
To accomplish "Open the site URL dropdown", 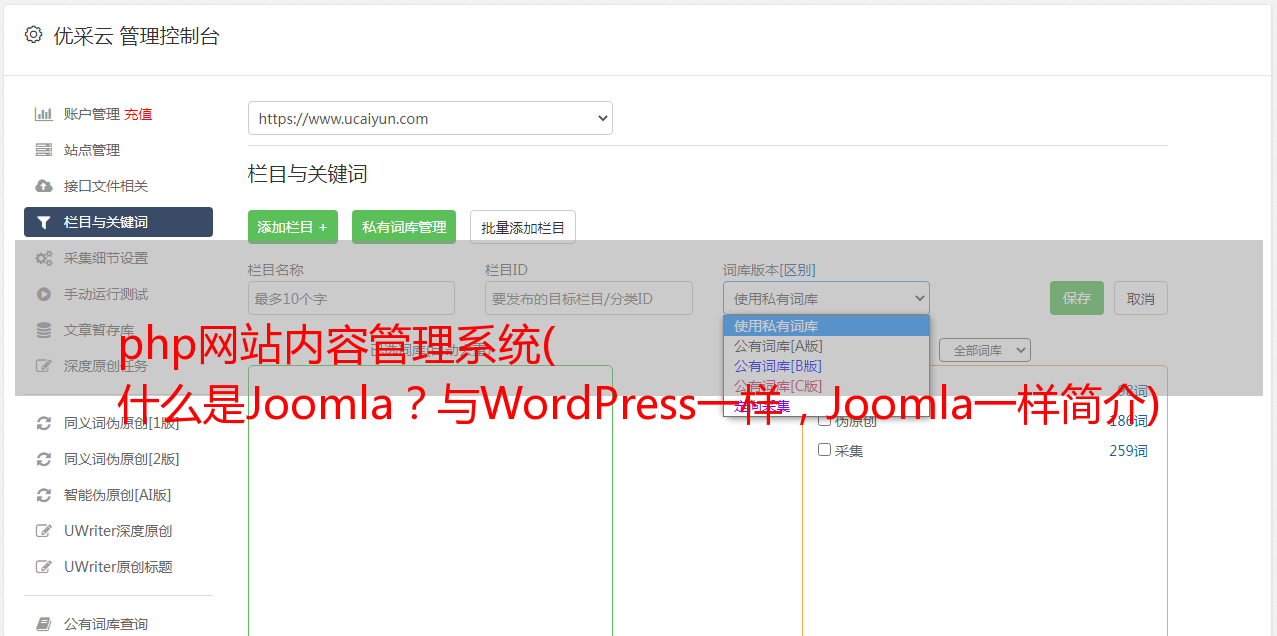I will (x=430, y=118).
